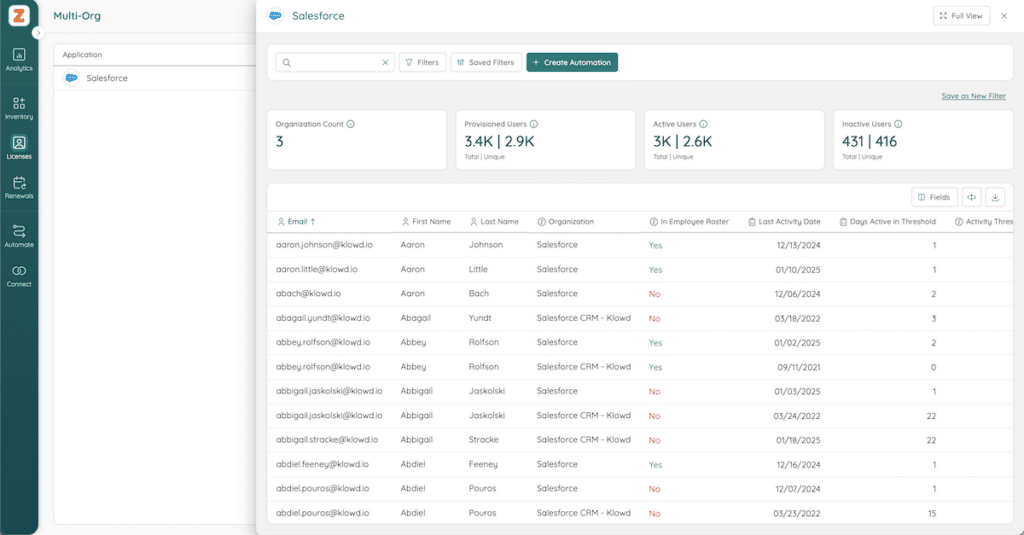
Task: Click the search magnifier icon
Action: [287, 63]
